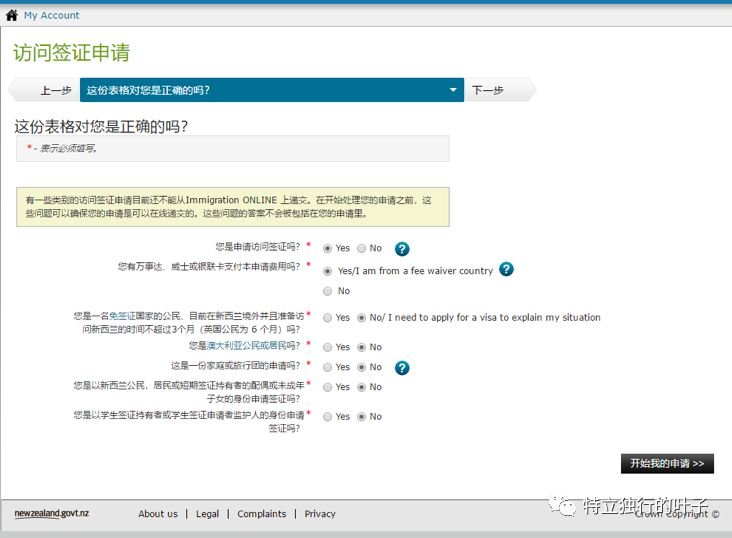Select Yes for 澳大利亚公民或居民 question
Viewport: 732px width, 538px height.
[x=327, y=347]
